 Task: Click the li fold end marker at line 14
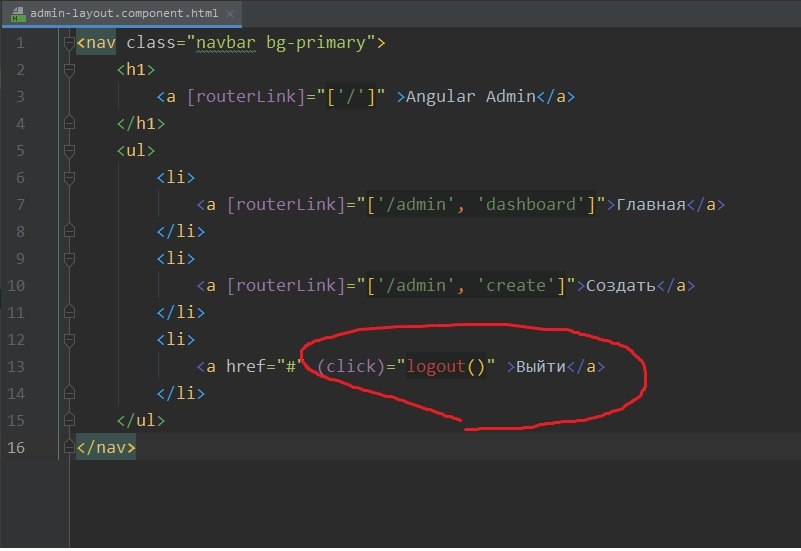(x=69, y=393)
